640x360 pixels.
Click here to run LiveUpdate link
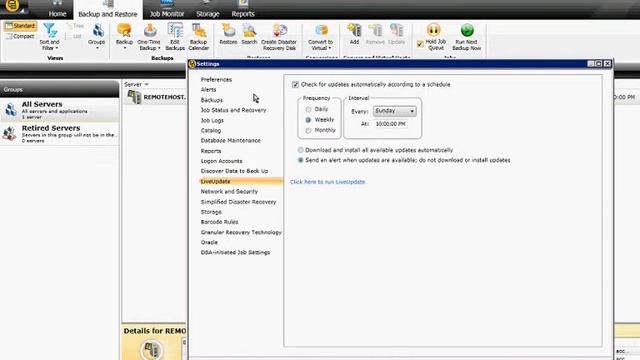point(327,182)
